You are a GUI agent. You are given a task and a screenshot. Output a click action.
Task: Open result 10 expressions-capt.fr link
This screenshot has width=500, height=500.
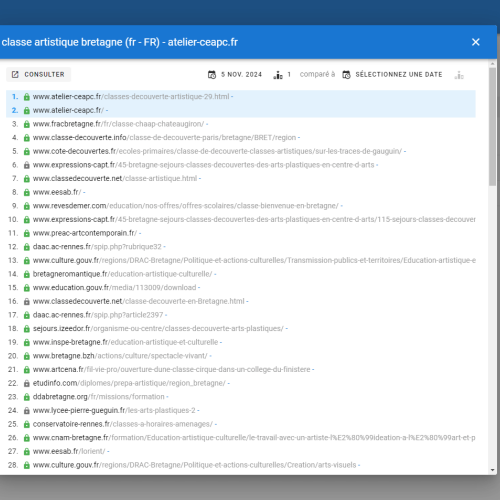pyautogui.click(x=254, y=220)
